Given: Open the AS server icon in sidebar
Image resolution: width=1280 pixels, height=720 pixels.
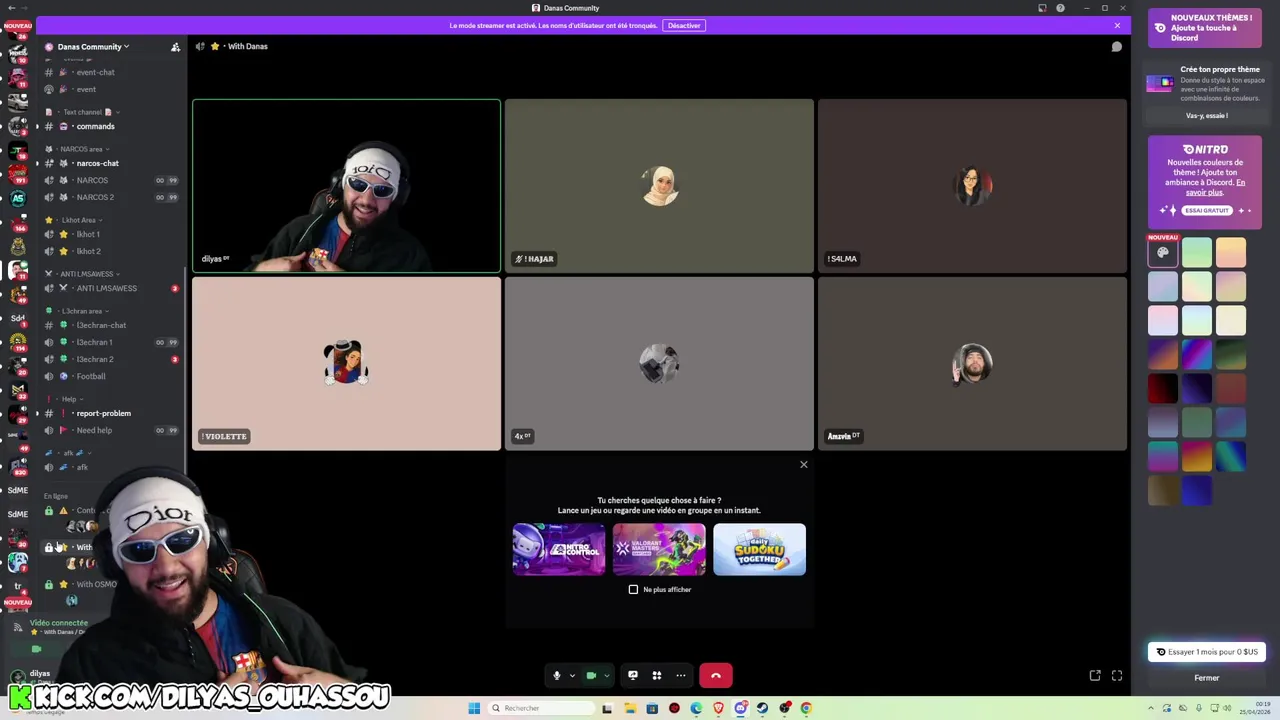Looking at the screenshot, I should pos(17,198).
